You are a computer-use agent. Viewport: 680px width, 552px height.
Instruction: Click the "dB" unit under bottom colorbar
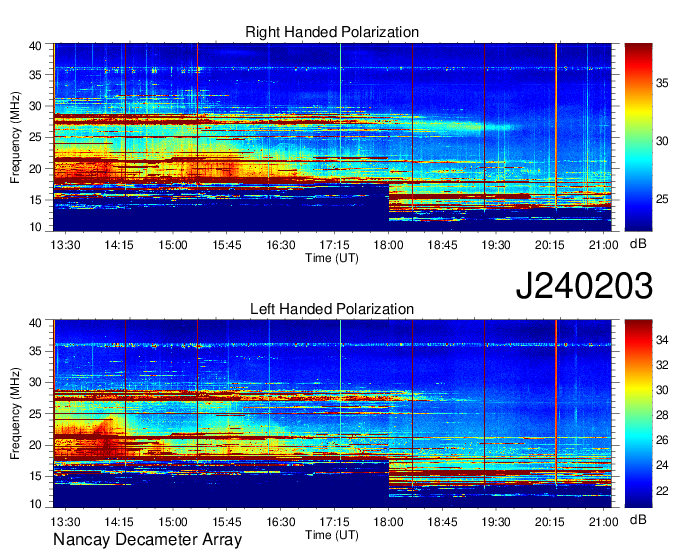click(638, 520)
